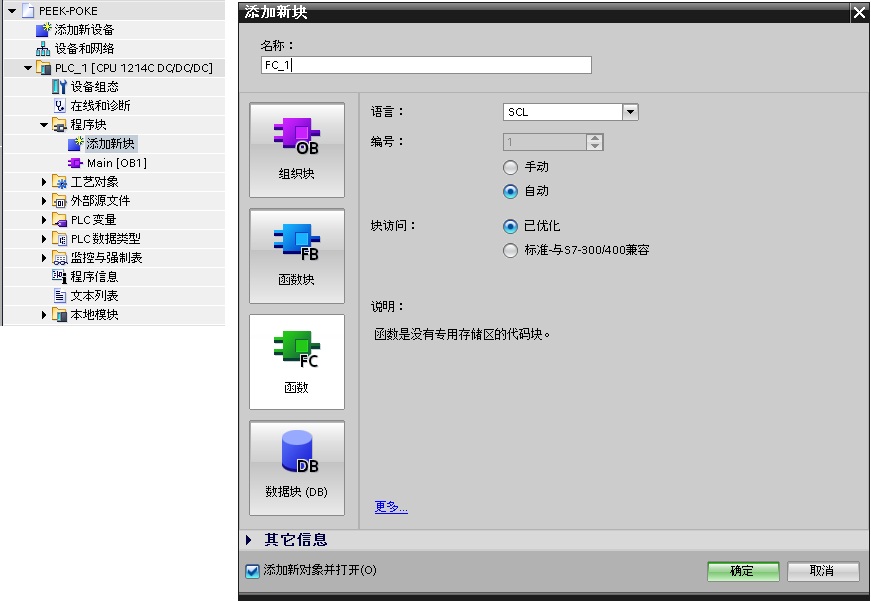The width and height of the screenshot is (871, 601).
Task: Click the 更多... link
Action: (x=391, y=507)
